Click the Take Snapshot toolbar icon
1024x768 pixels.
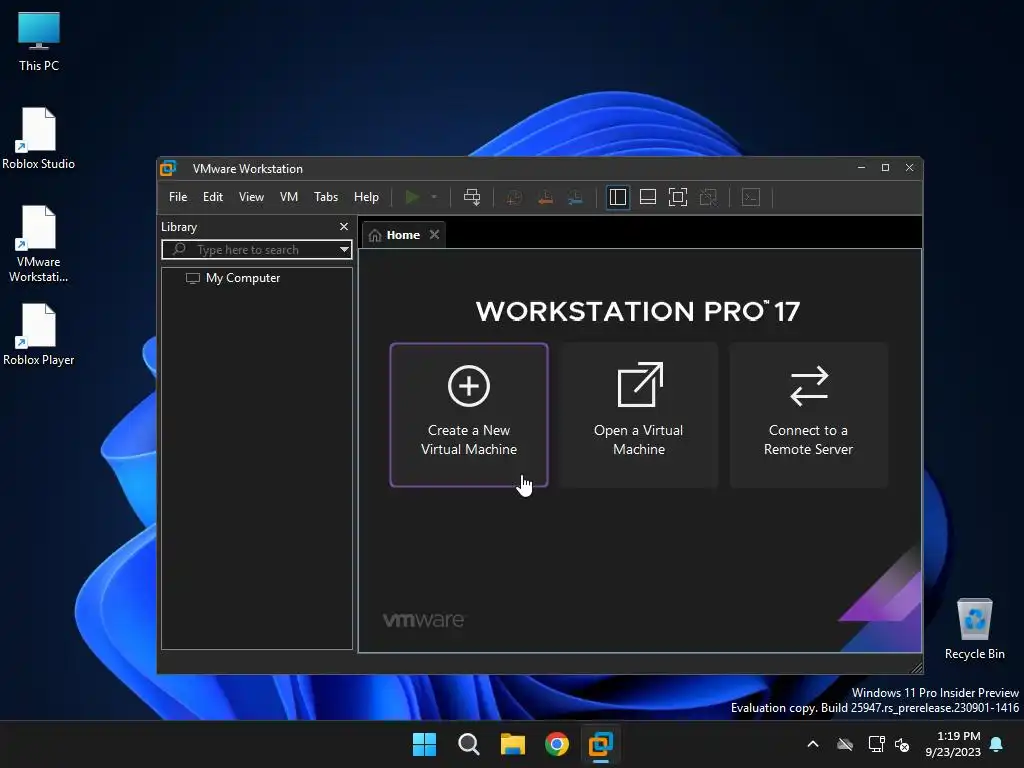click(514, 197)
